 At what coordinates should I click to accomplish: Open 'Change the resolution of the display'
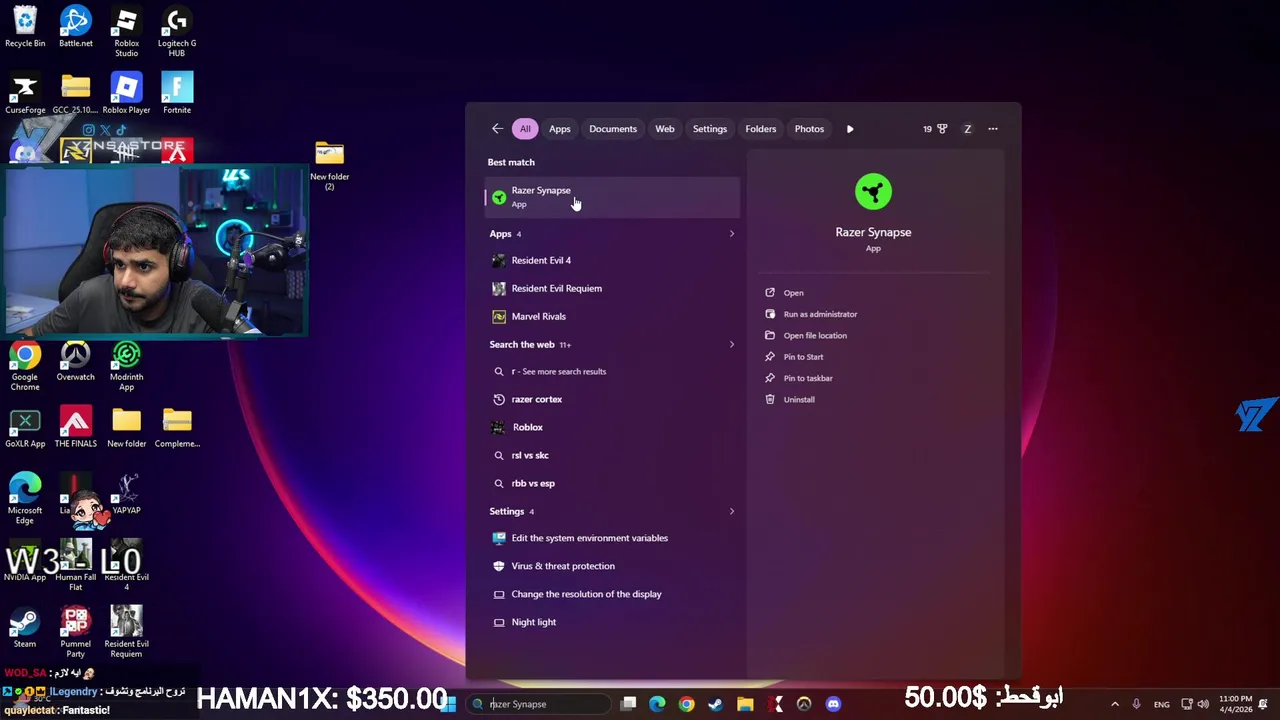pyautogui.click(x=612, y=594)
